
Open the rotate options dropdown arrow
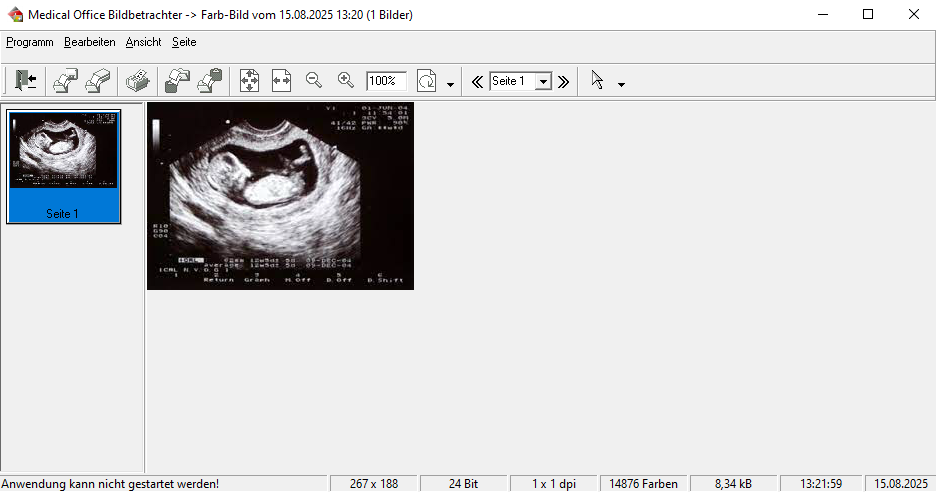click(450, 84)
